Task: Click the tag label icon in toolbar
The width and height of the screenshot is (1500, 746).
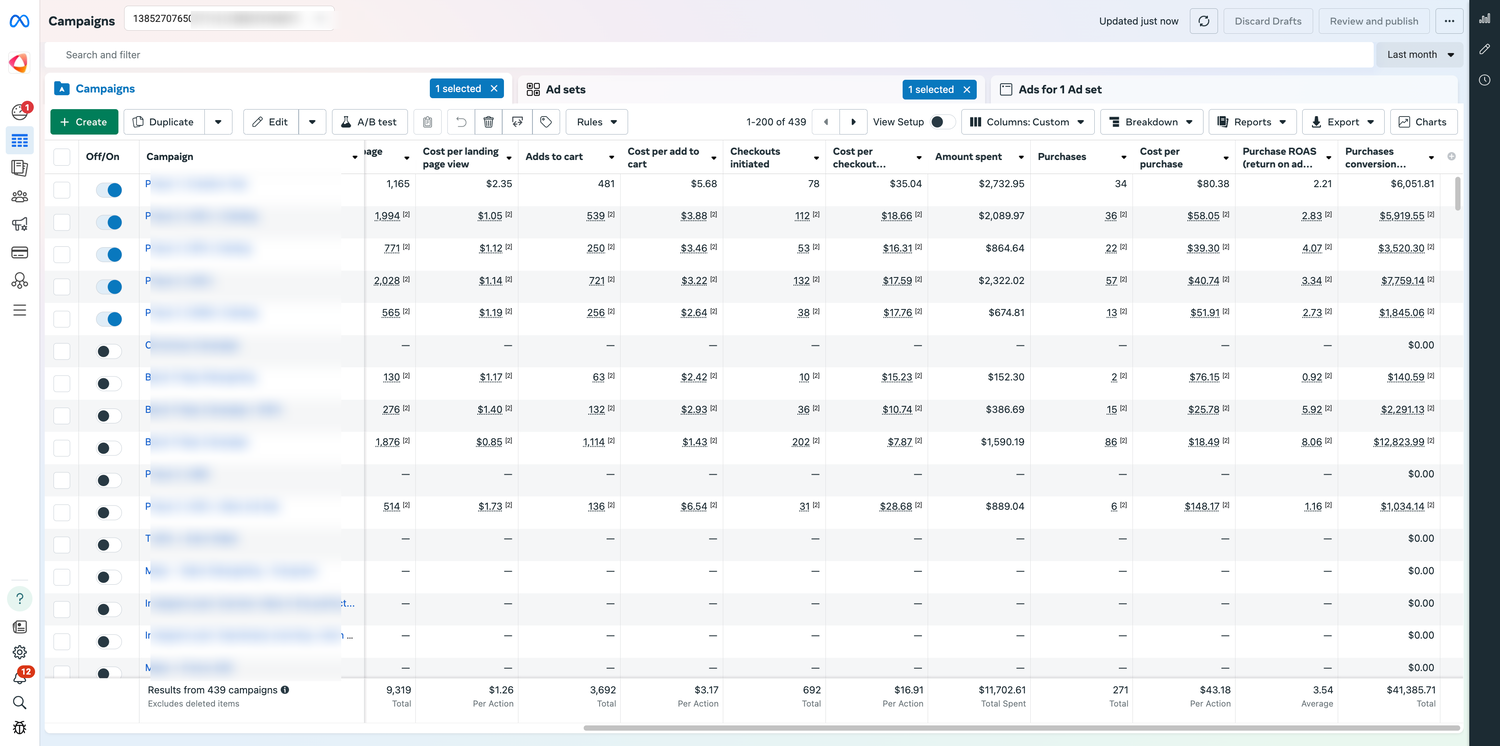Action: tap(545, 122)
